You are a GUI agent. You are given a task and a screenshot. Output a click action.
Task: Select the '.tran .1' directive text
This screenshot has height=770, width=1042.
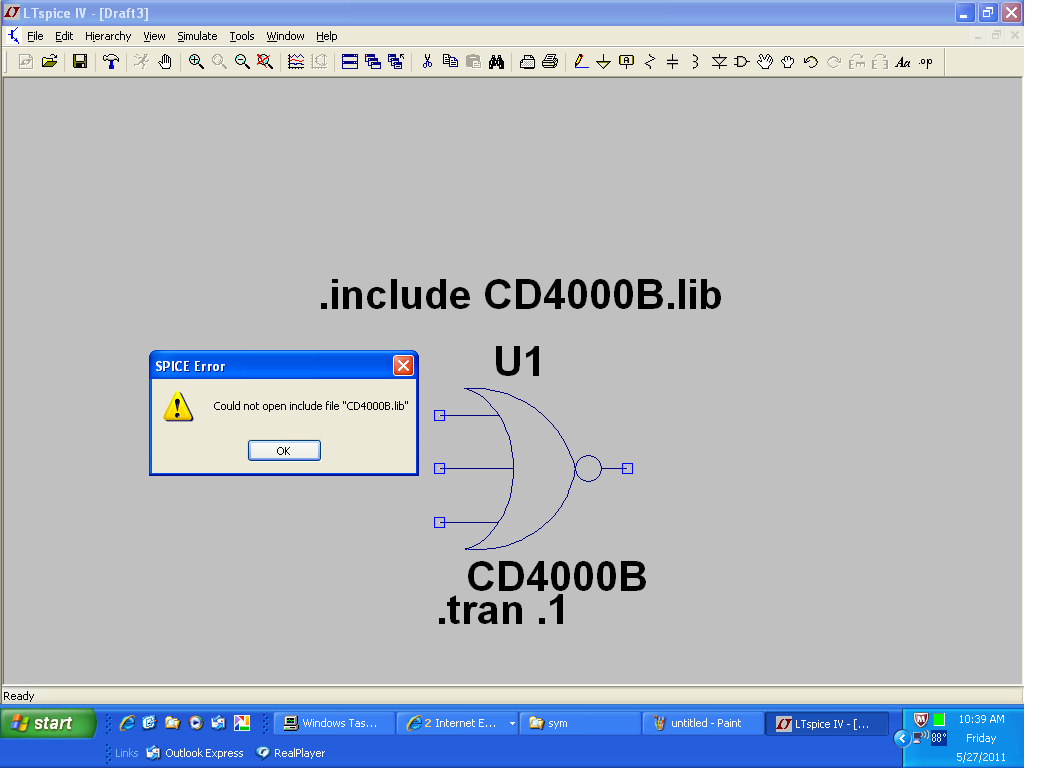pyautogui.click(x=502, y=610)
